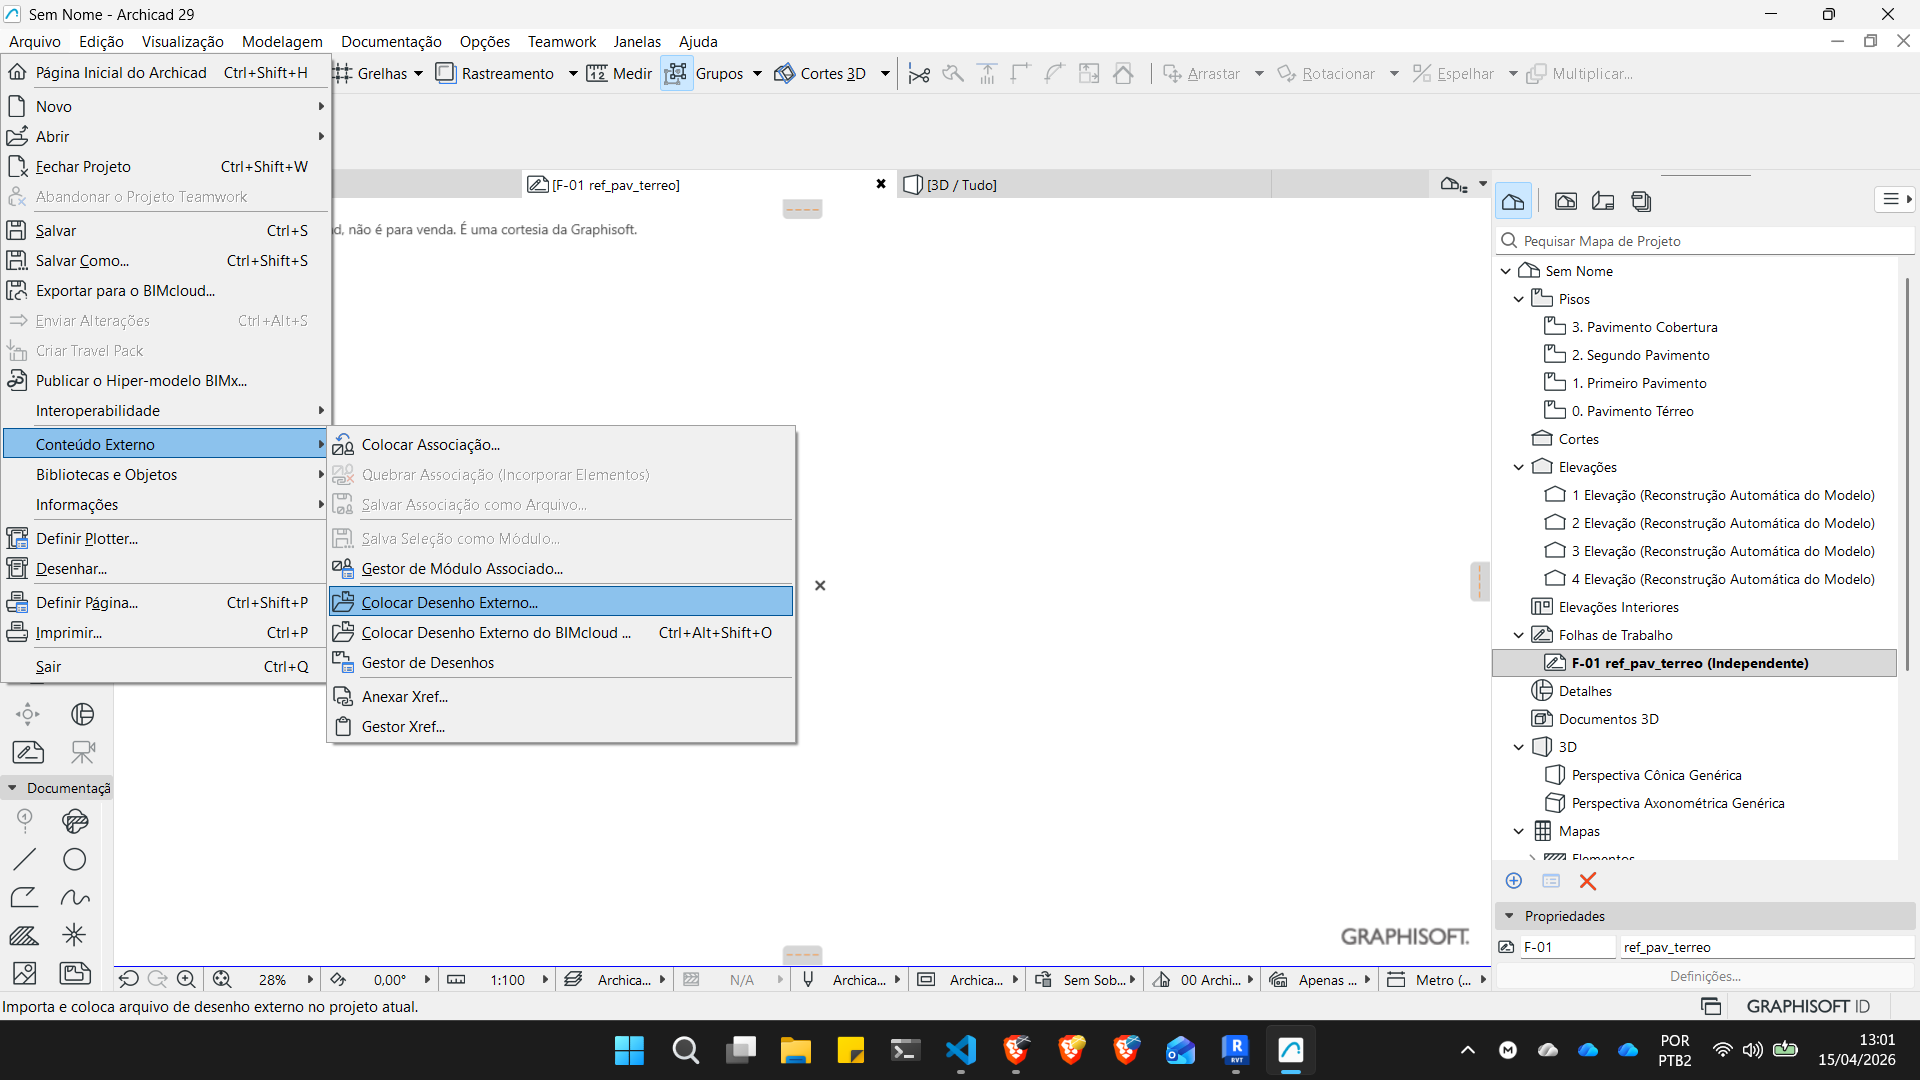Select Gestor de Desenhos menu entry

561,662
